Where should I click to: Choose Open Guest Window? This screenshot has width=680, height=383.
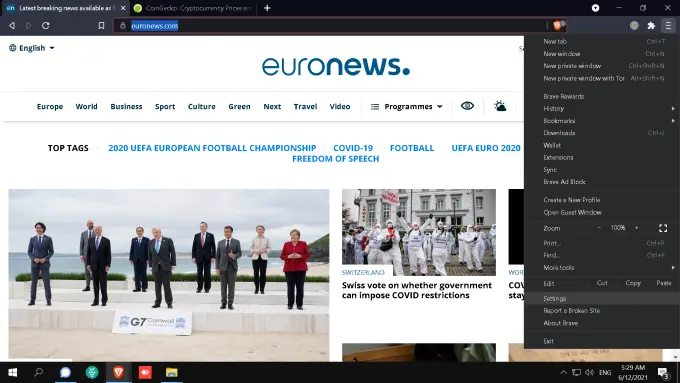(602, 213)
